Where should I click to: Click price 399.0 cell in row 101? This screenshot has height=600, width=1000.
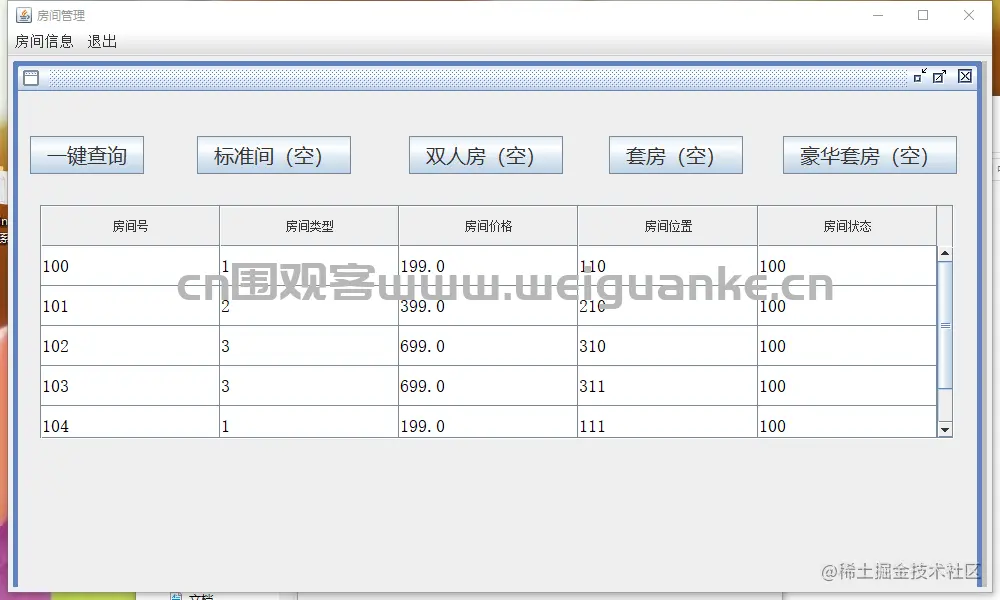point(488,306)
